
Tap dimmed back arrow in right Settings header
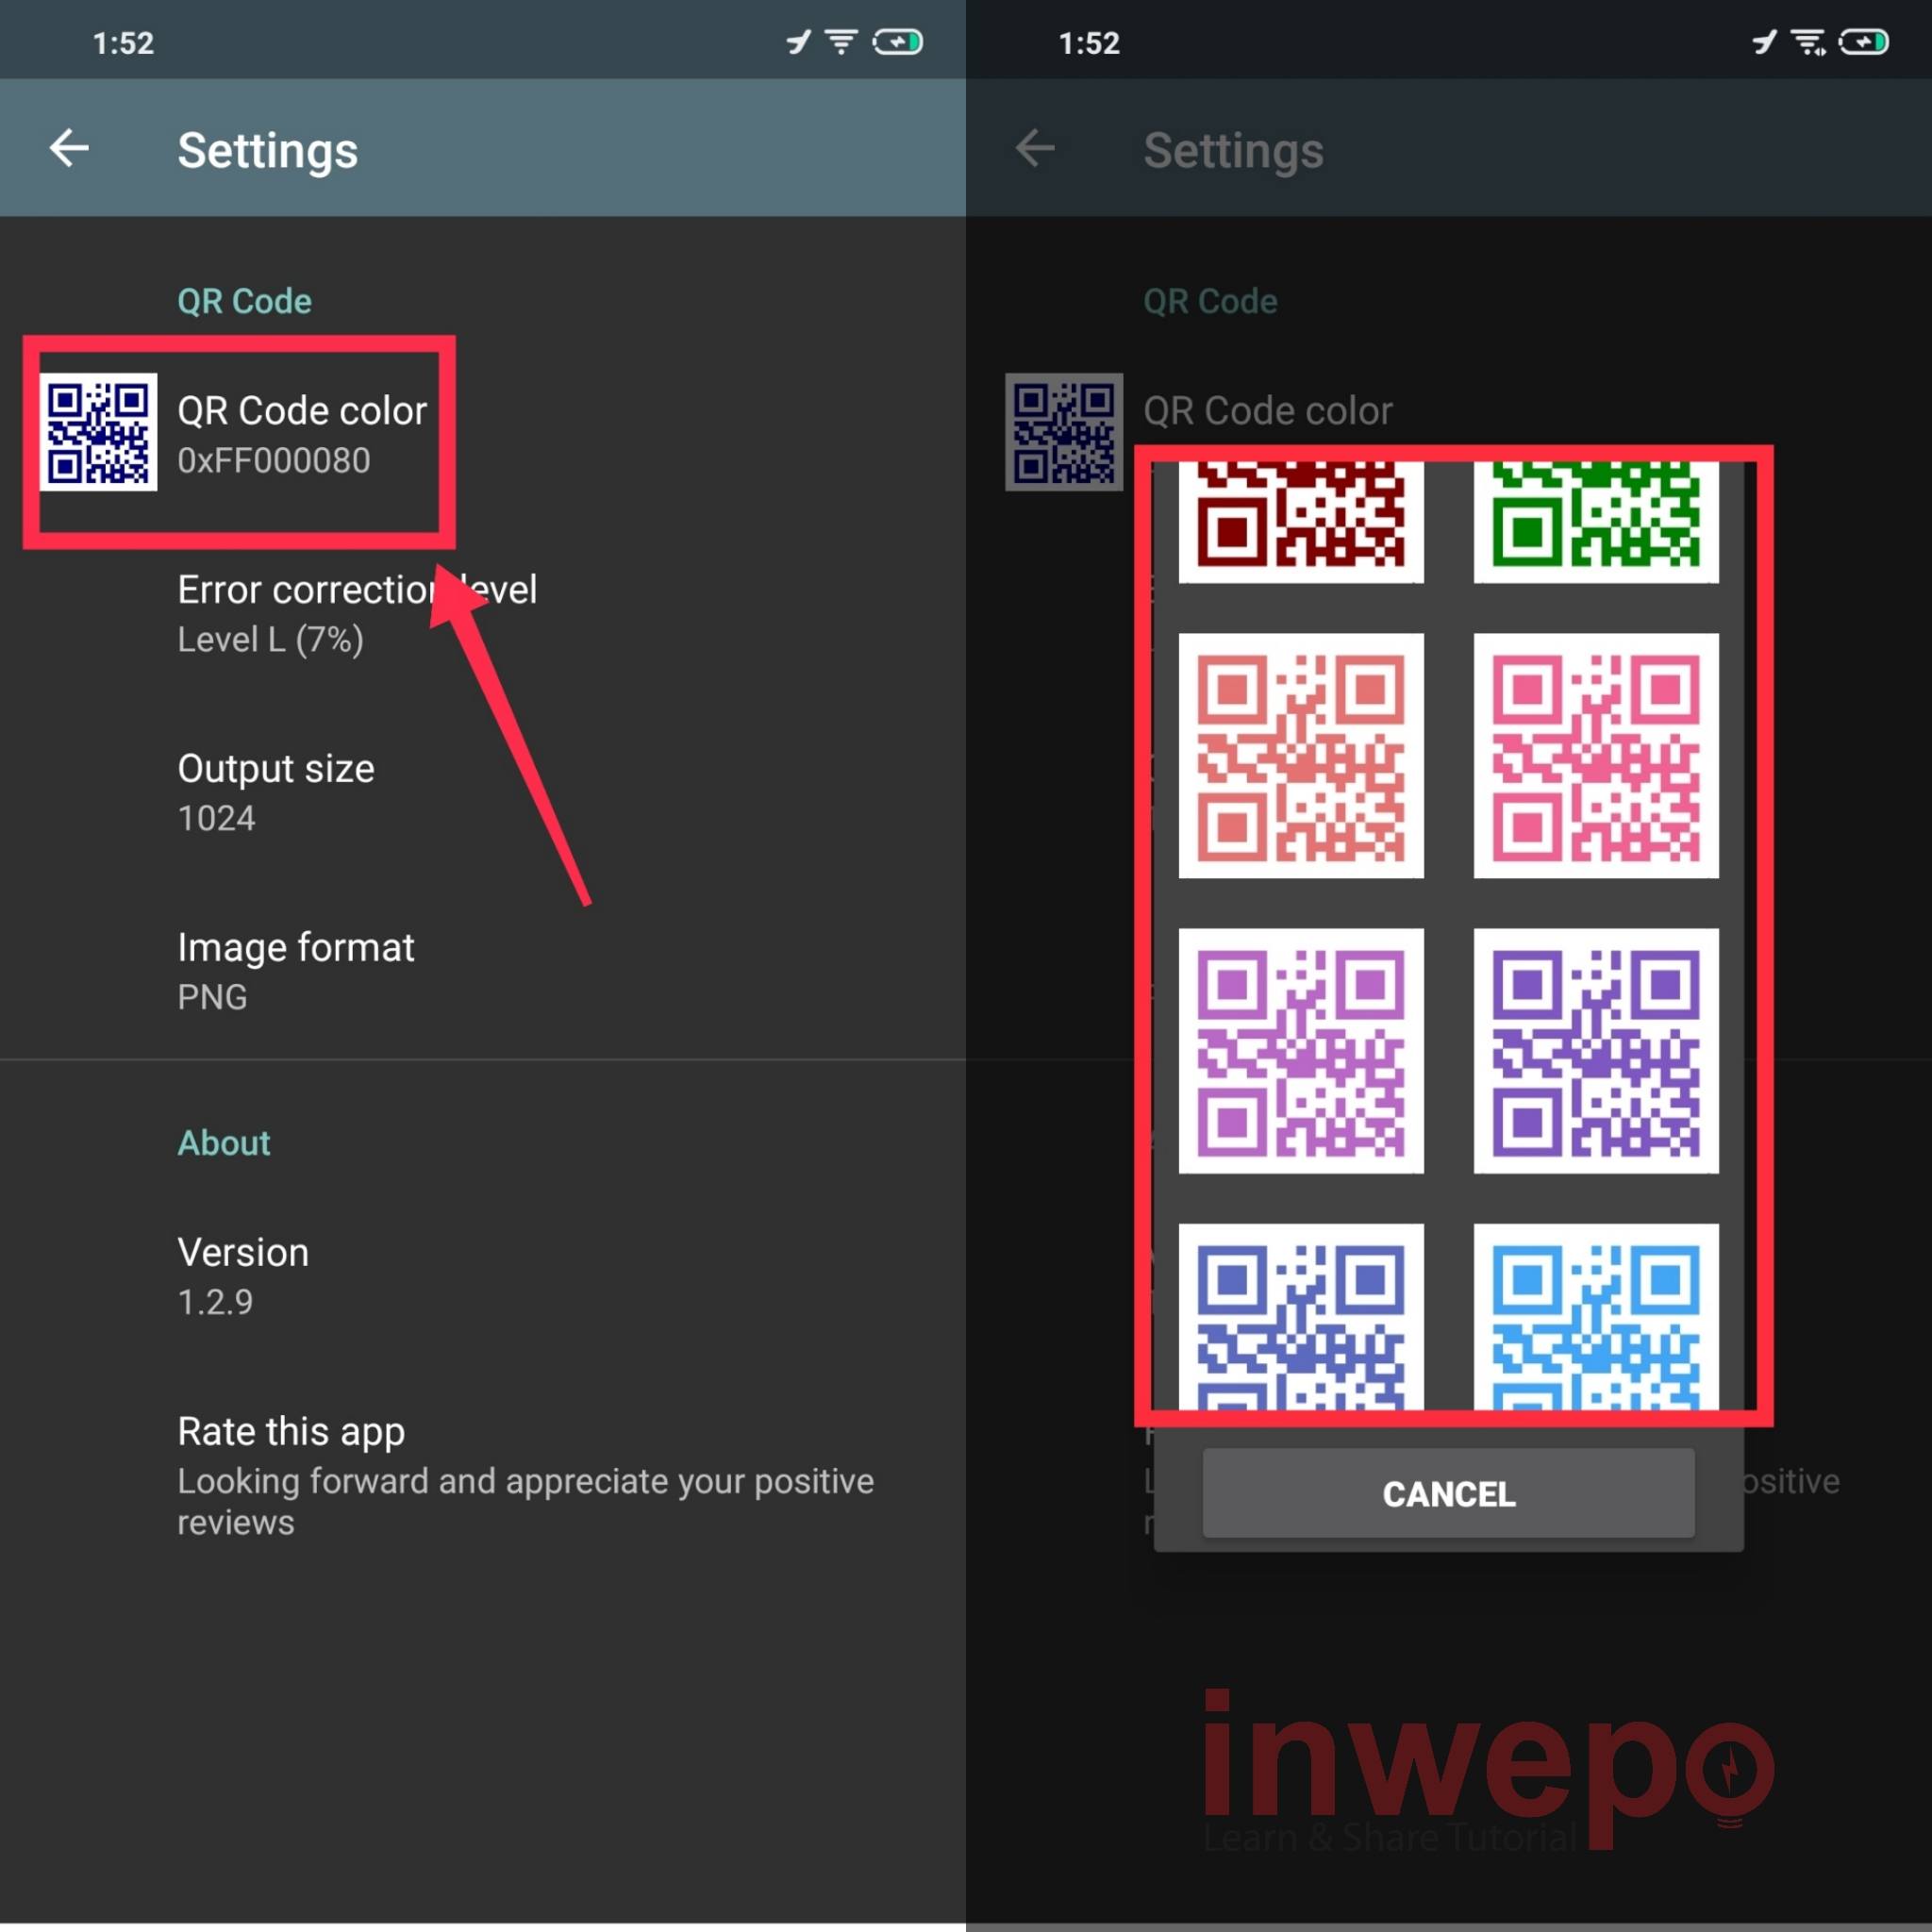coord(1035,149)
